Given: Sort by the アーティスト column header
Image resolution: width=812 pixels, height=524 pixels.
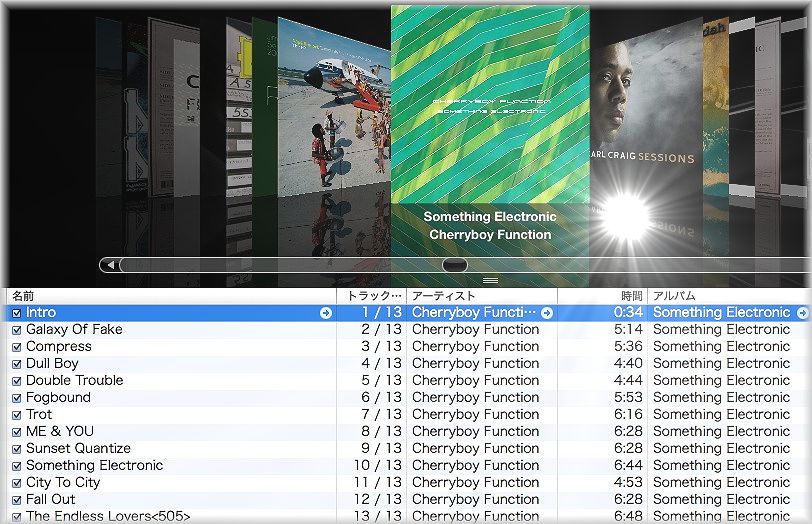Looking at the screenshot, I should 482,296.
